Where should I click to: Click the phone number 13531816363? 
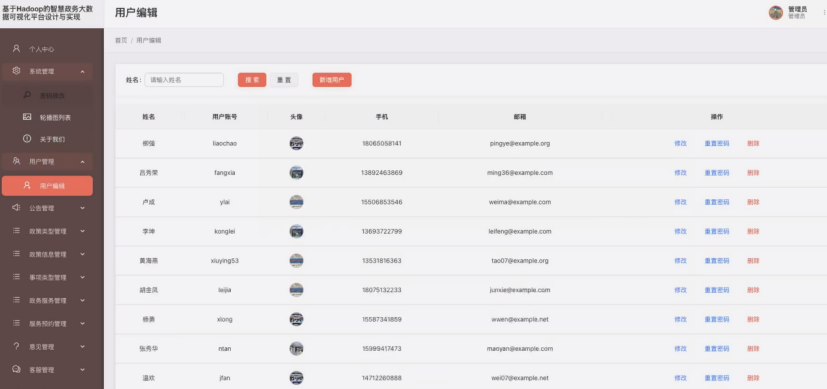tap(382, 261)
